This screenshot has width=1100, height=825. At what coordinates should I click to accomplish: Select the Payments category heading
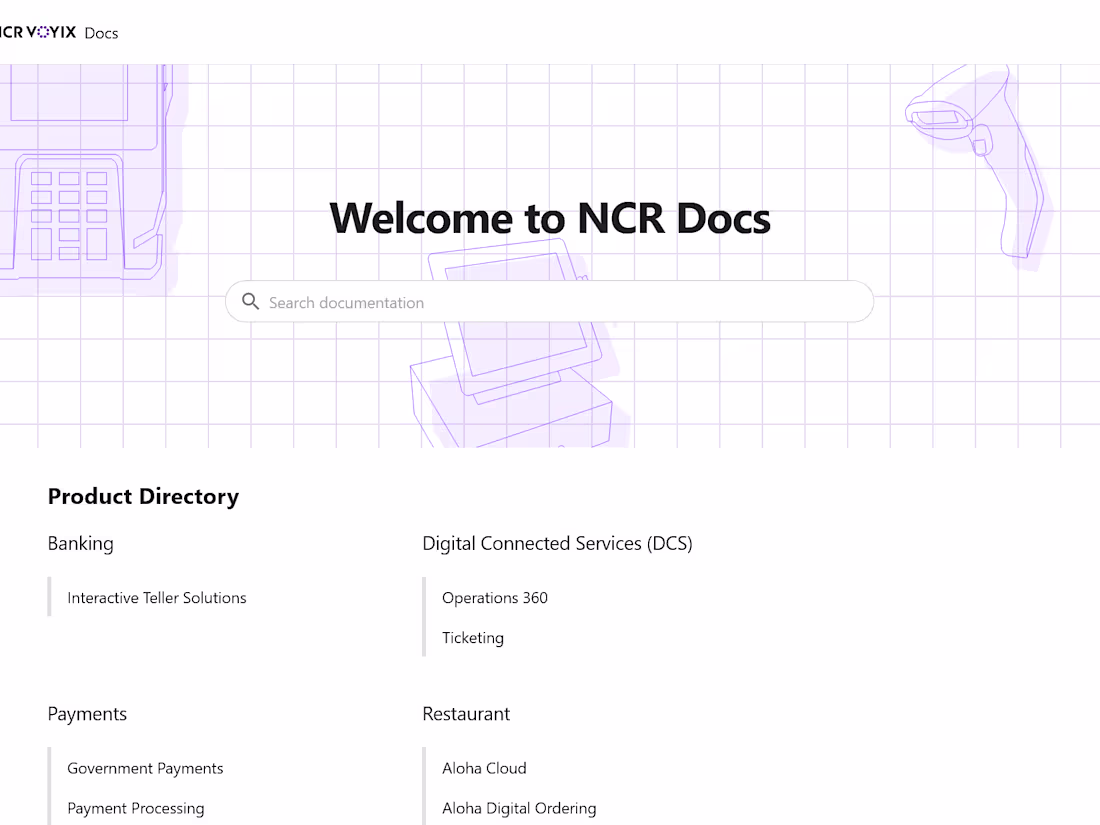87,714
